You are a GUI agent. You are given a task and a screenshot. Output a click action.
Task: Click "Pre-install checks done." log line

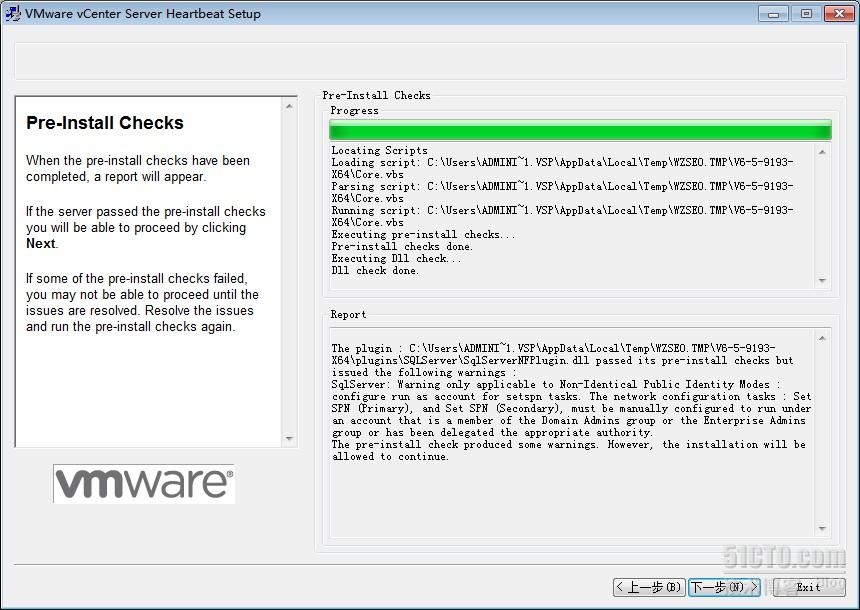(x=402, y=247)
